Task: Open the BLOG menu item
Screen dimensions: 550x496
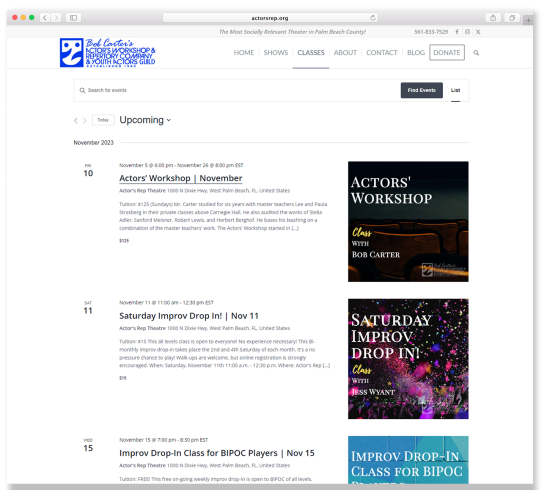Action: (x=416, y=53)
